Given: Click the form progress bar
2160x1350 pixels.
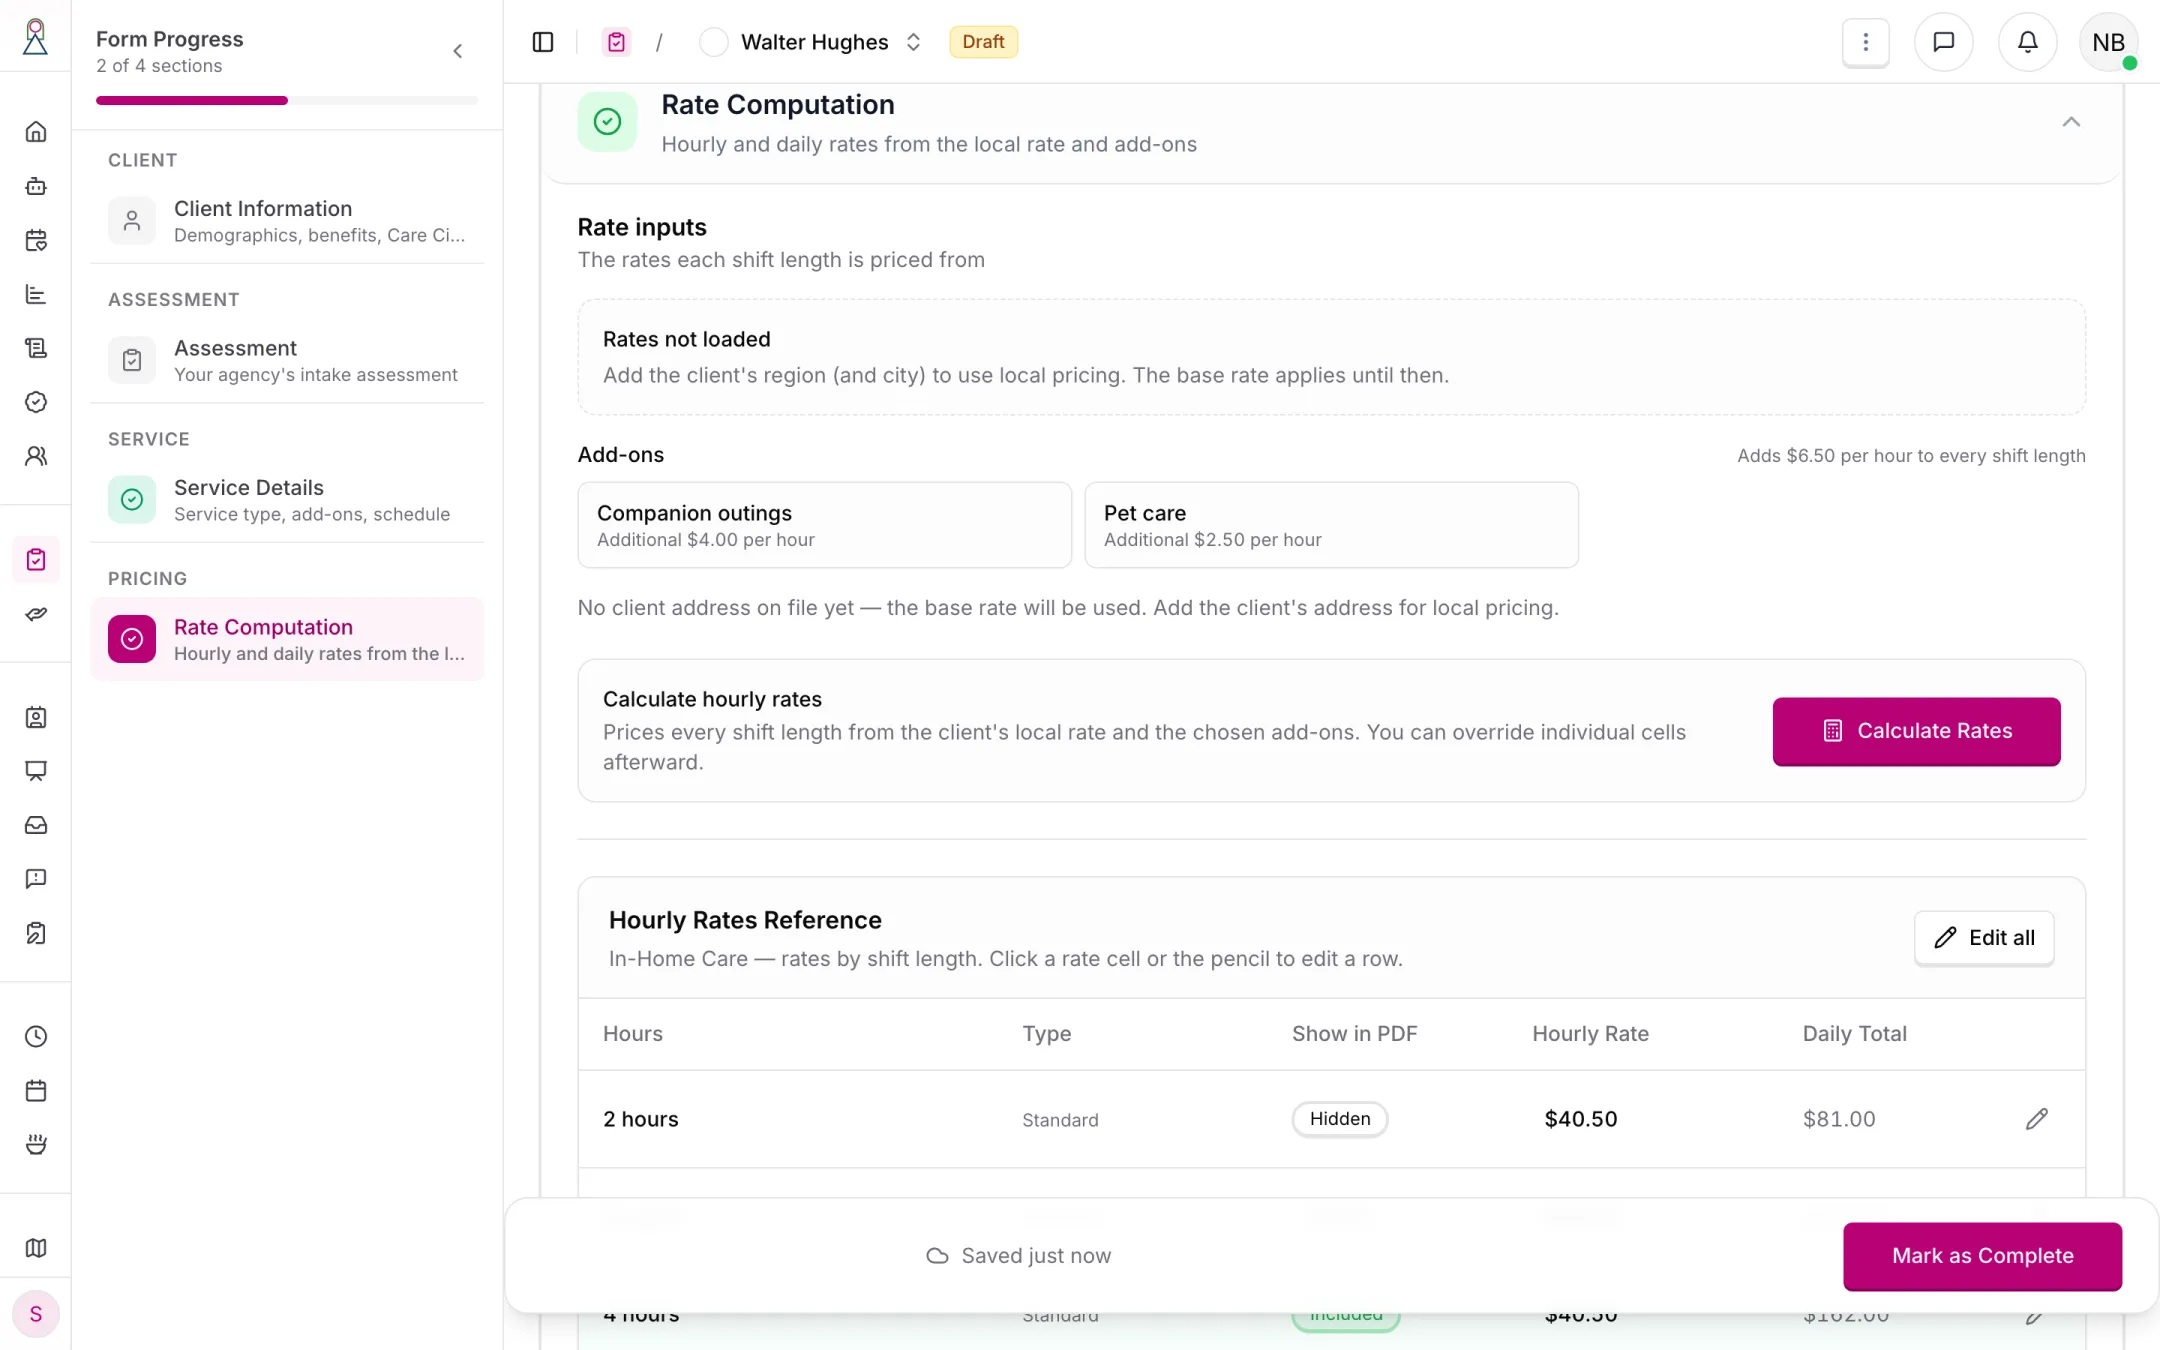Looking at the screenshot, I should (287, 100).
